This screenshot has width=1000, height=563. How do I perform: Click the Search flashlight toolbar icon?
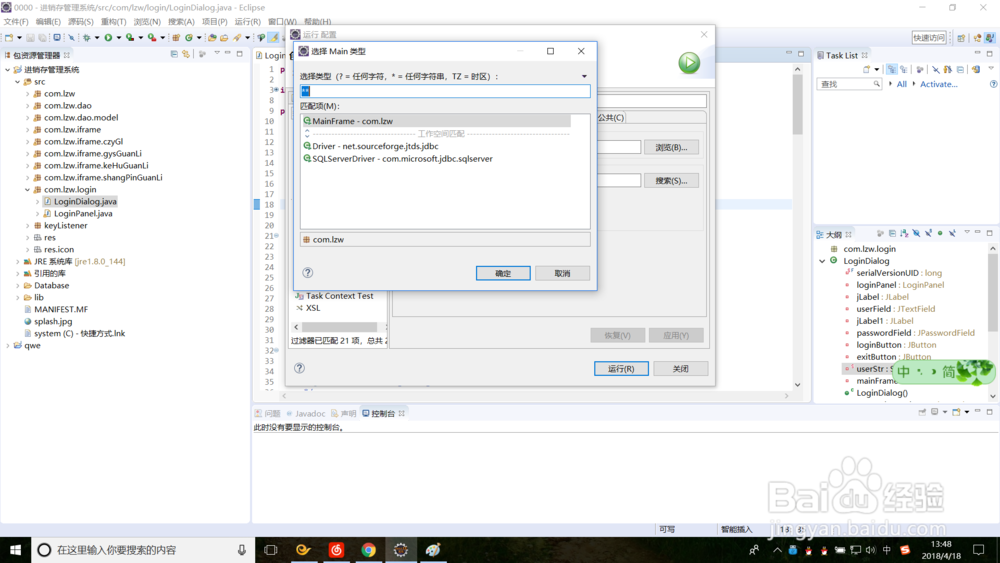point(237,38)
